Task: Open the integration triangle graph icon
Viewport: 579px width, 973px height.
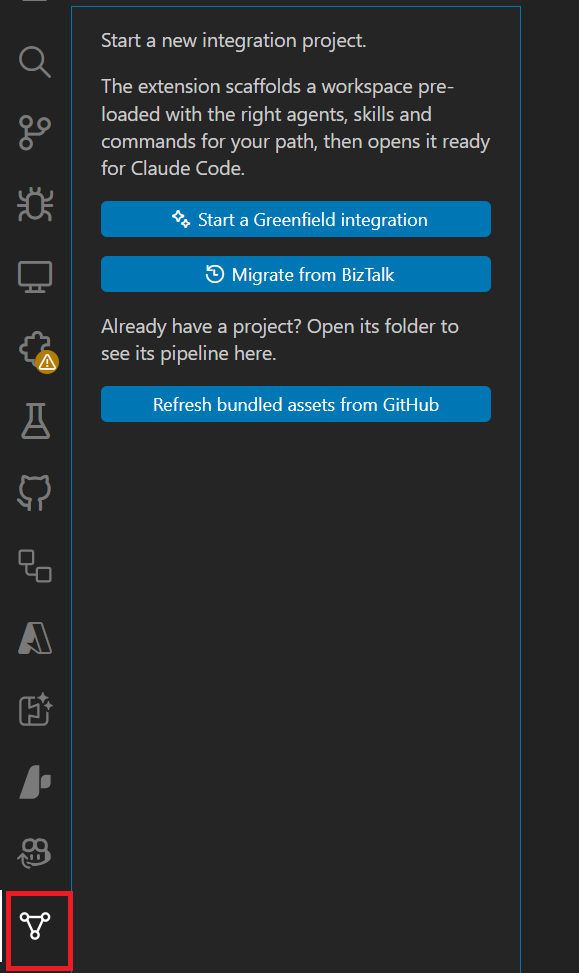Action: point(35,926)
